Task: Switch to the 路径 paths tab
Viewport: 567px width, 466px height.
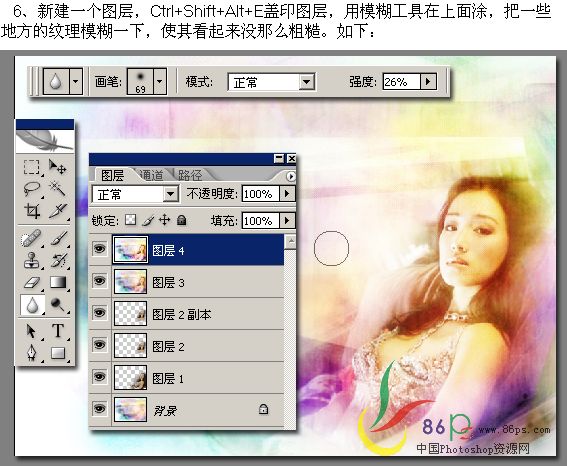Action: point(191,175)
